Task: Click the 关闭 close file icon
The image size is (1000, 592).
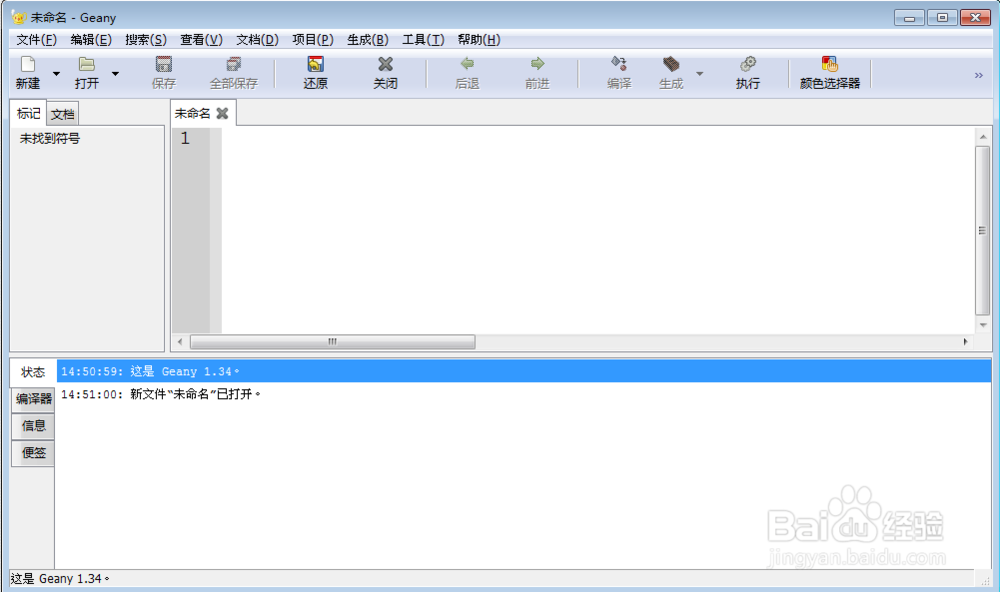Action: tap(385, 64)
